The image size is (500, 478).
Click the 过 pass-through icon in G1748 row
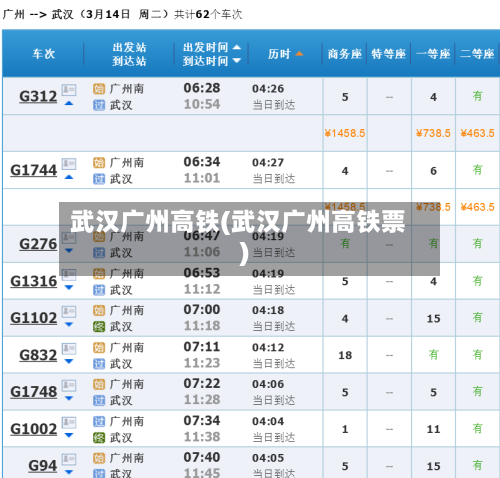tap(99, 400)
